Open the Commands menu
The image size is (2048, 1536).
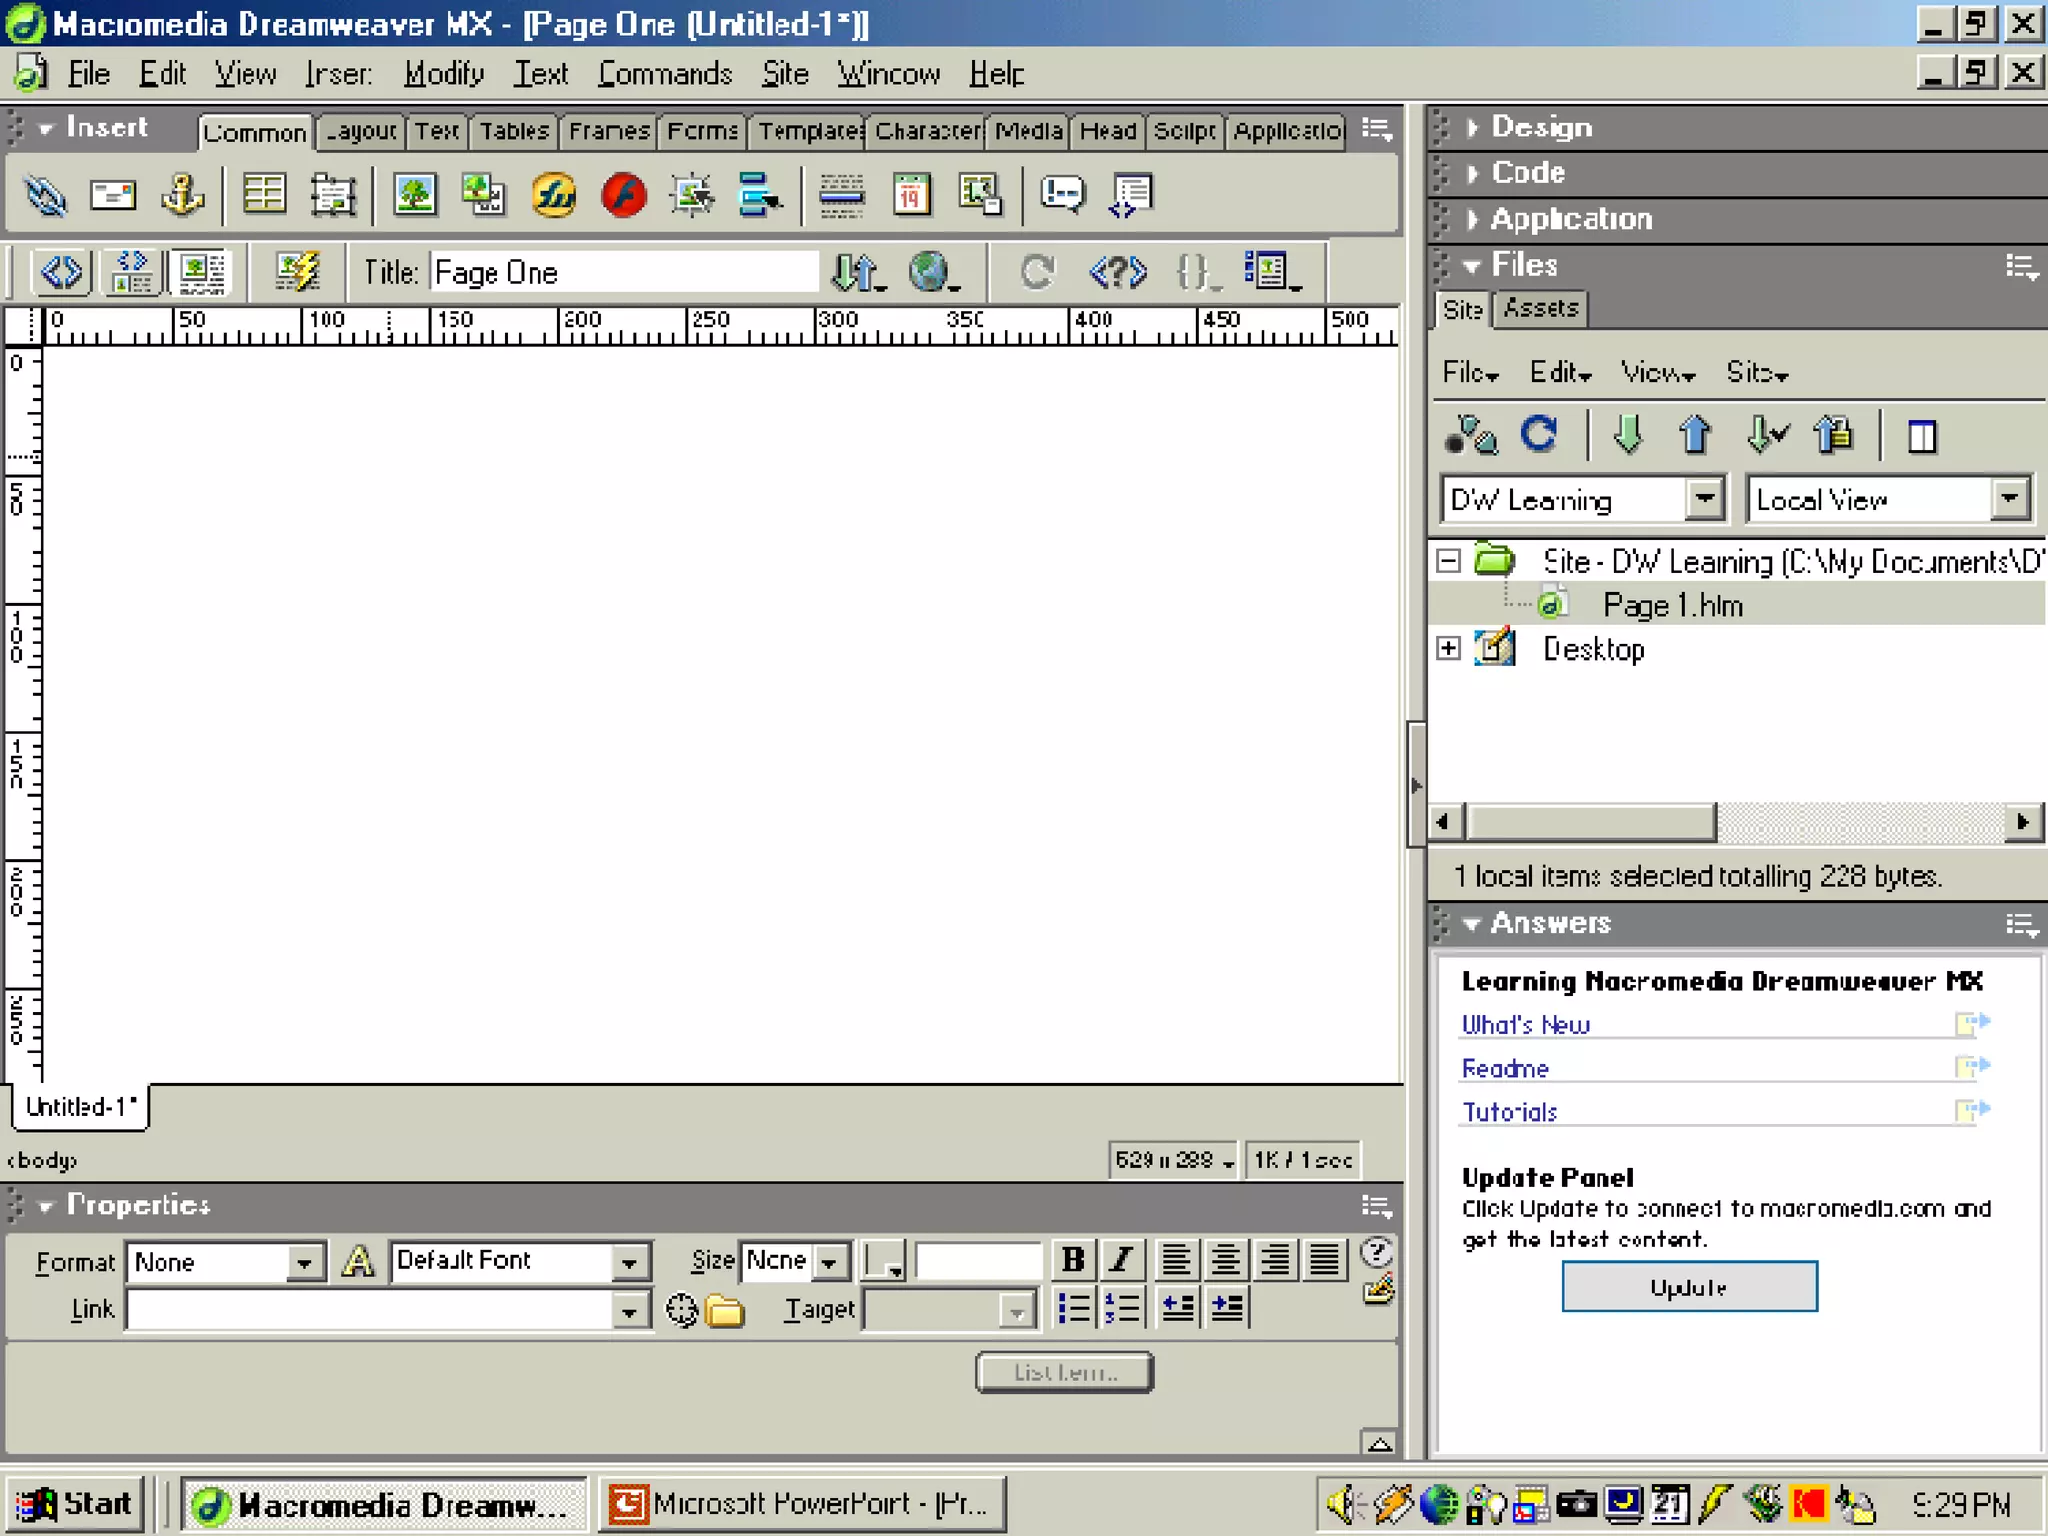[665, 74]
